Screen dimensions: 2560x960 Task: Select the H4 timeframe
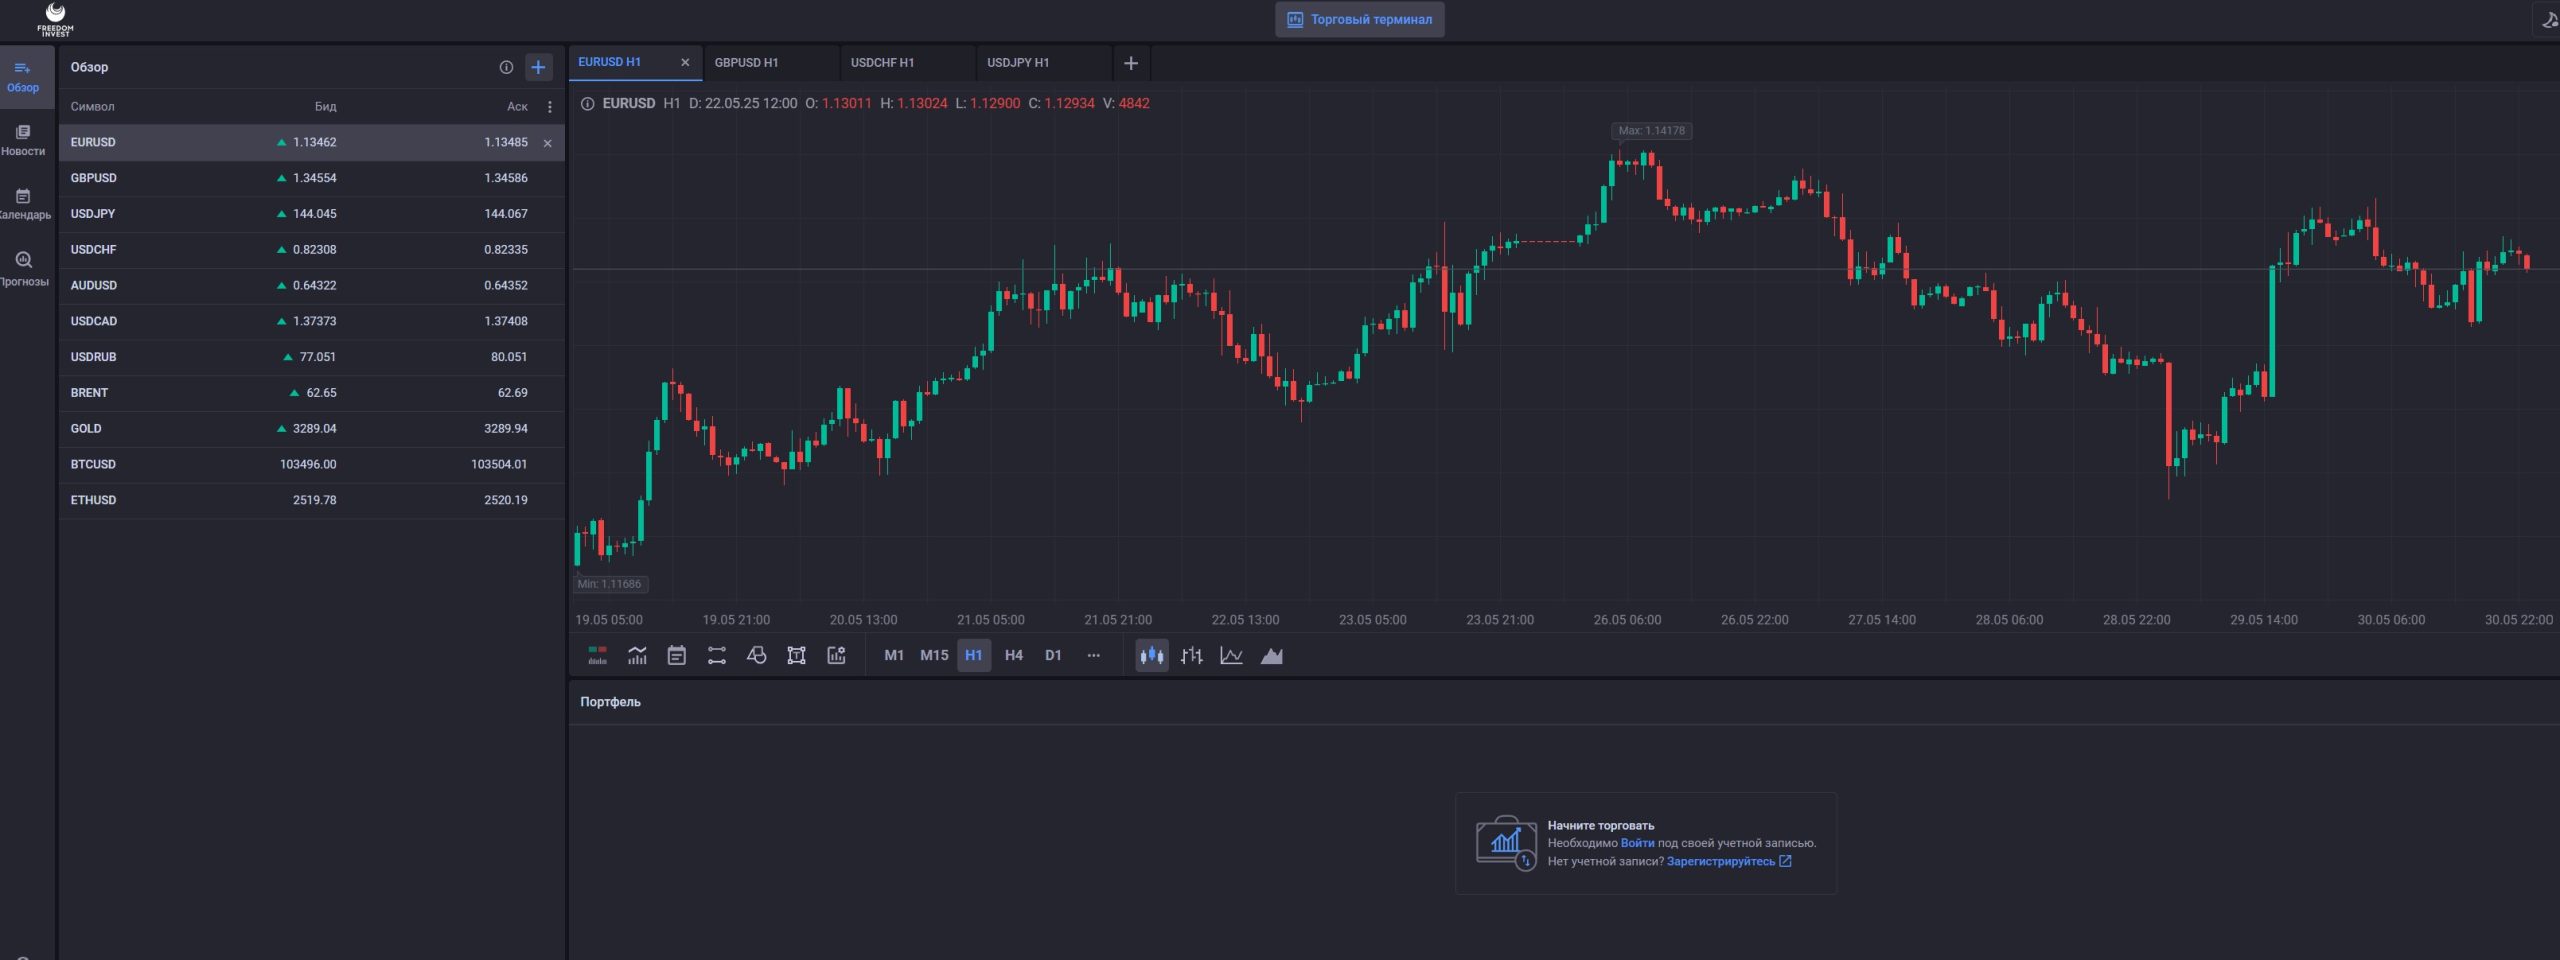1013,655
